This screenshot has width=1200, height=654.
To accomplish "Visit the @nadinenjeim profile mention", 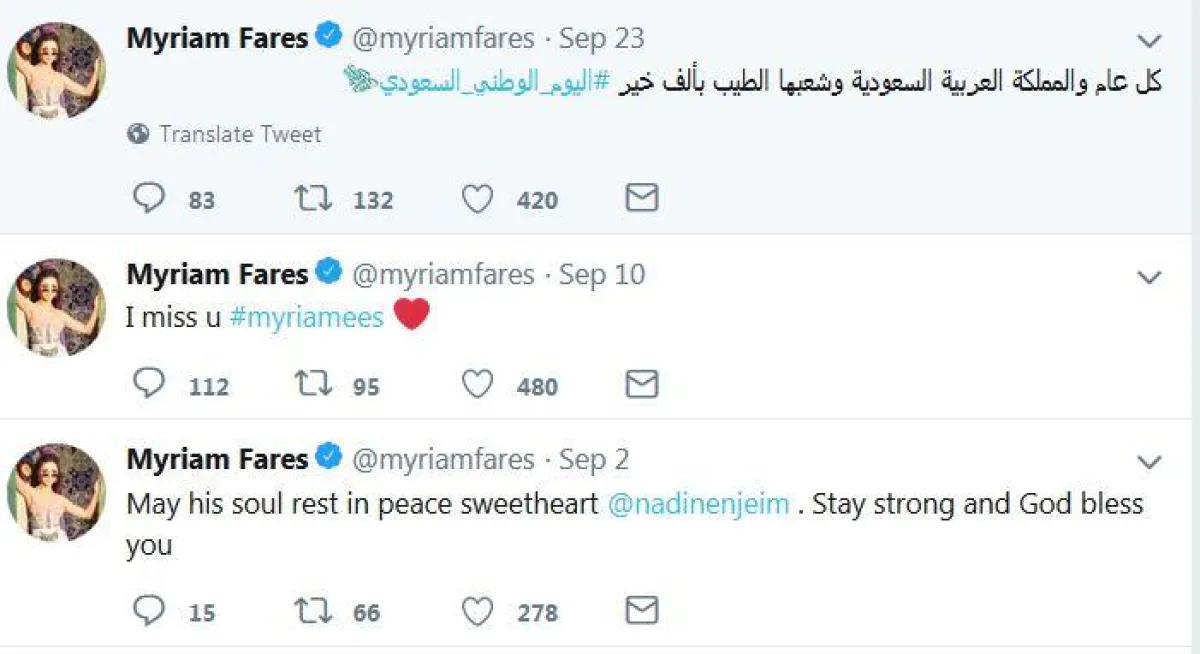I will point(699,504).
